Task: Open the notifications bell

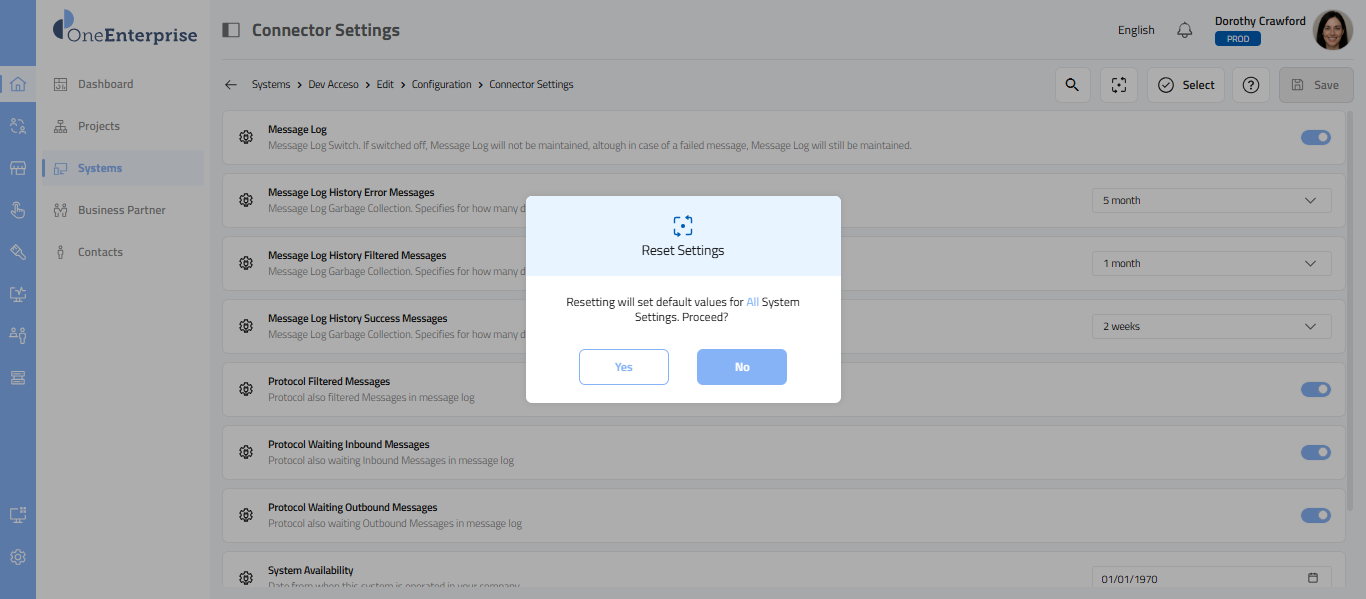Action: tap(1185, 30)
